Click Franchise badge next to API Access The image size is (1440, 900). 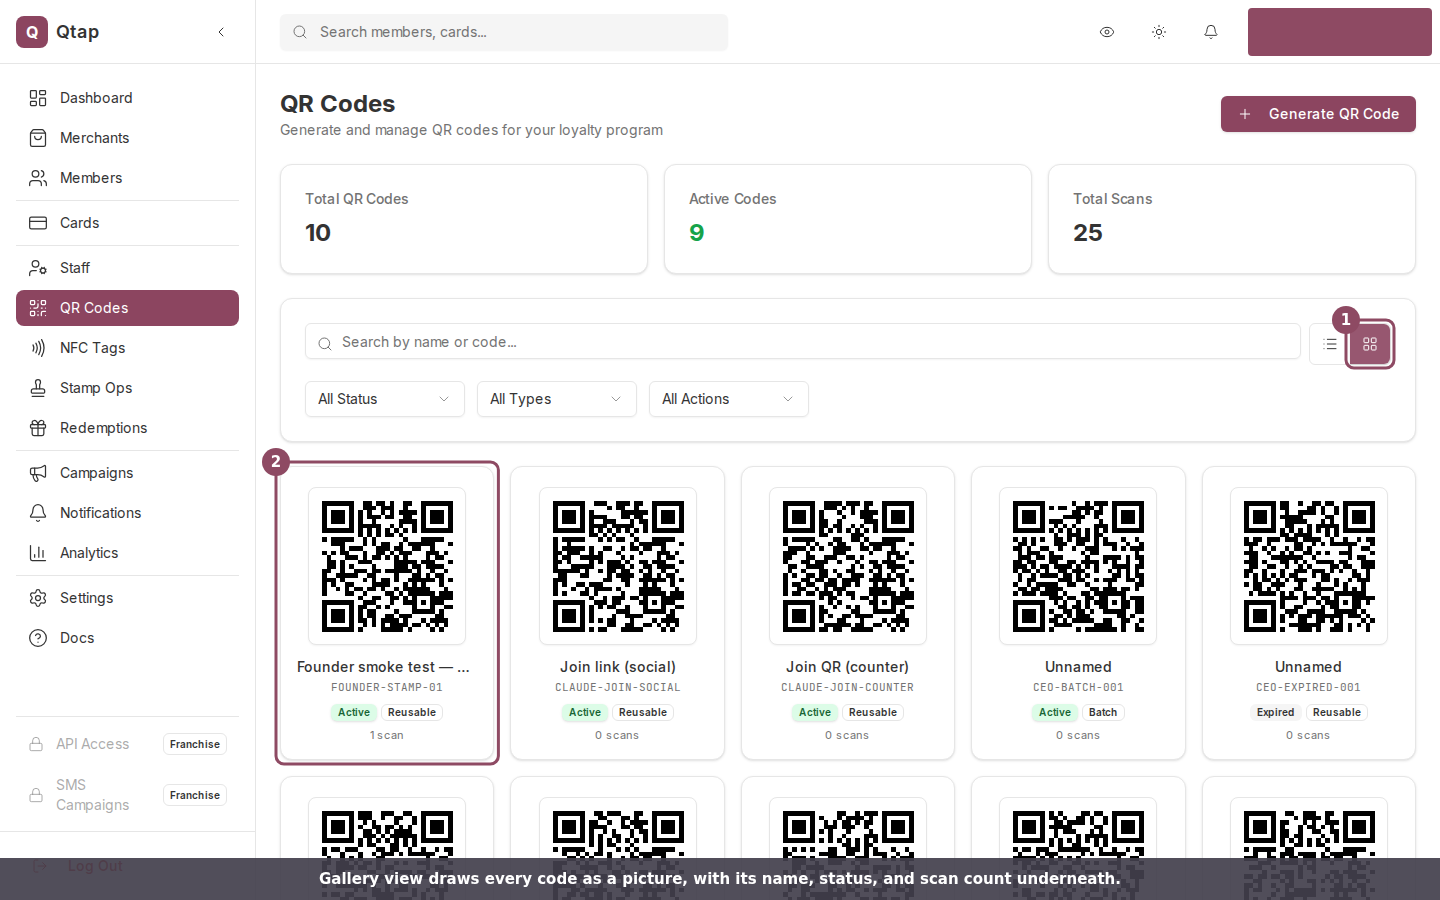click(x=195, y=744)
